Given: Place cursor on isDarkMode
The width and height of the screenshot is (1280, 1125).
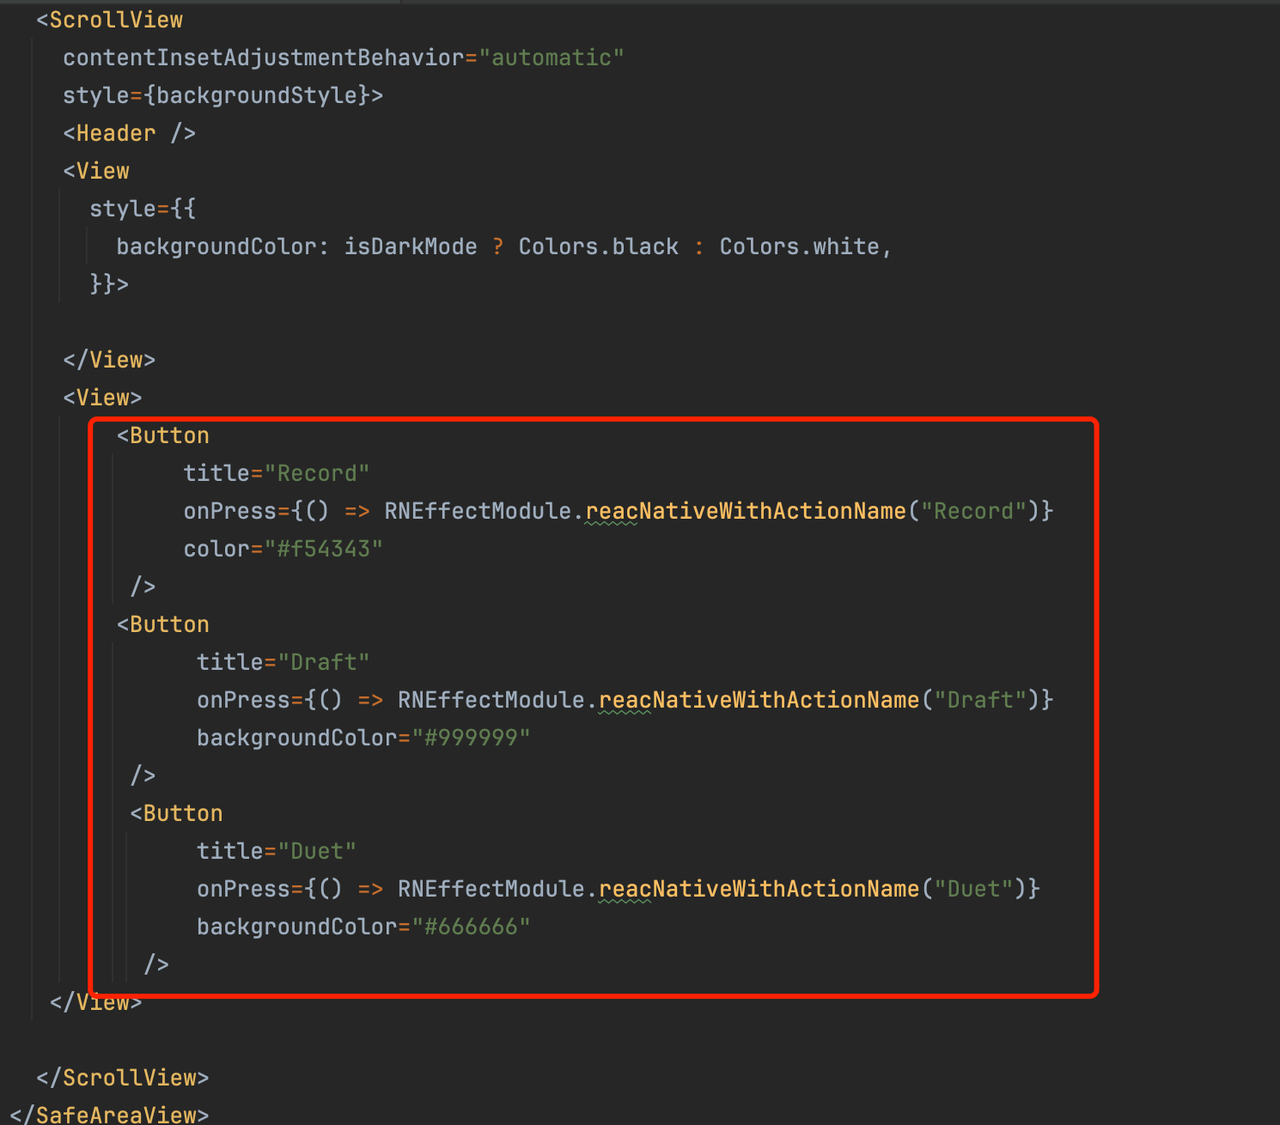Looking at the screenshot, I should tap(410, 247).
